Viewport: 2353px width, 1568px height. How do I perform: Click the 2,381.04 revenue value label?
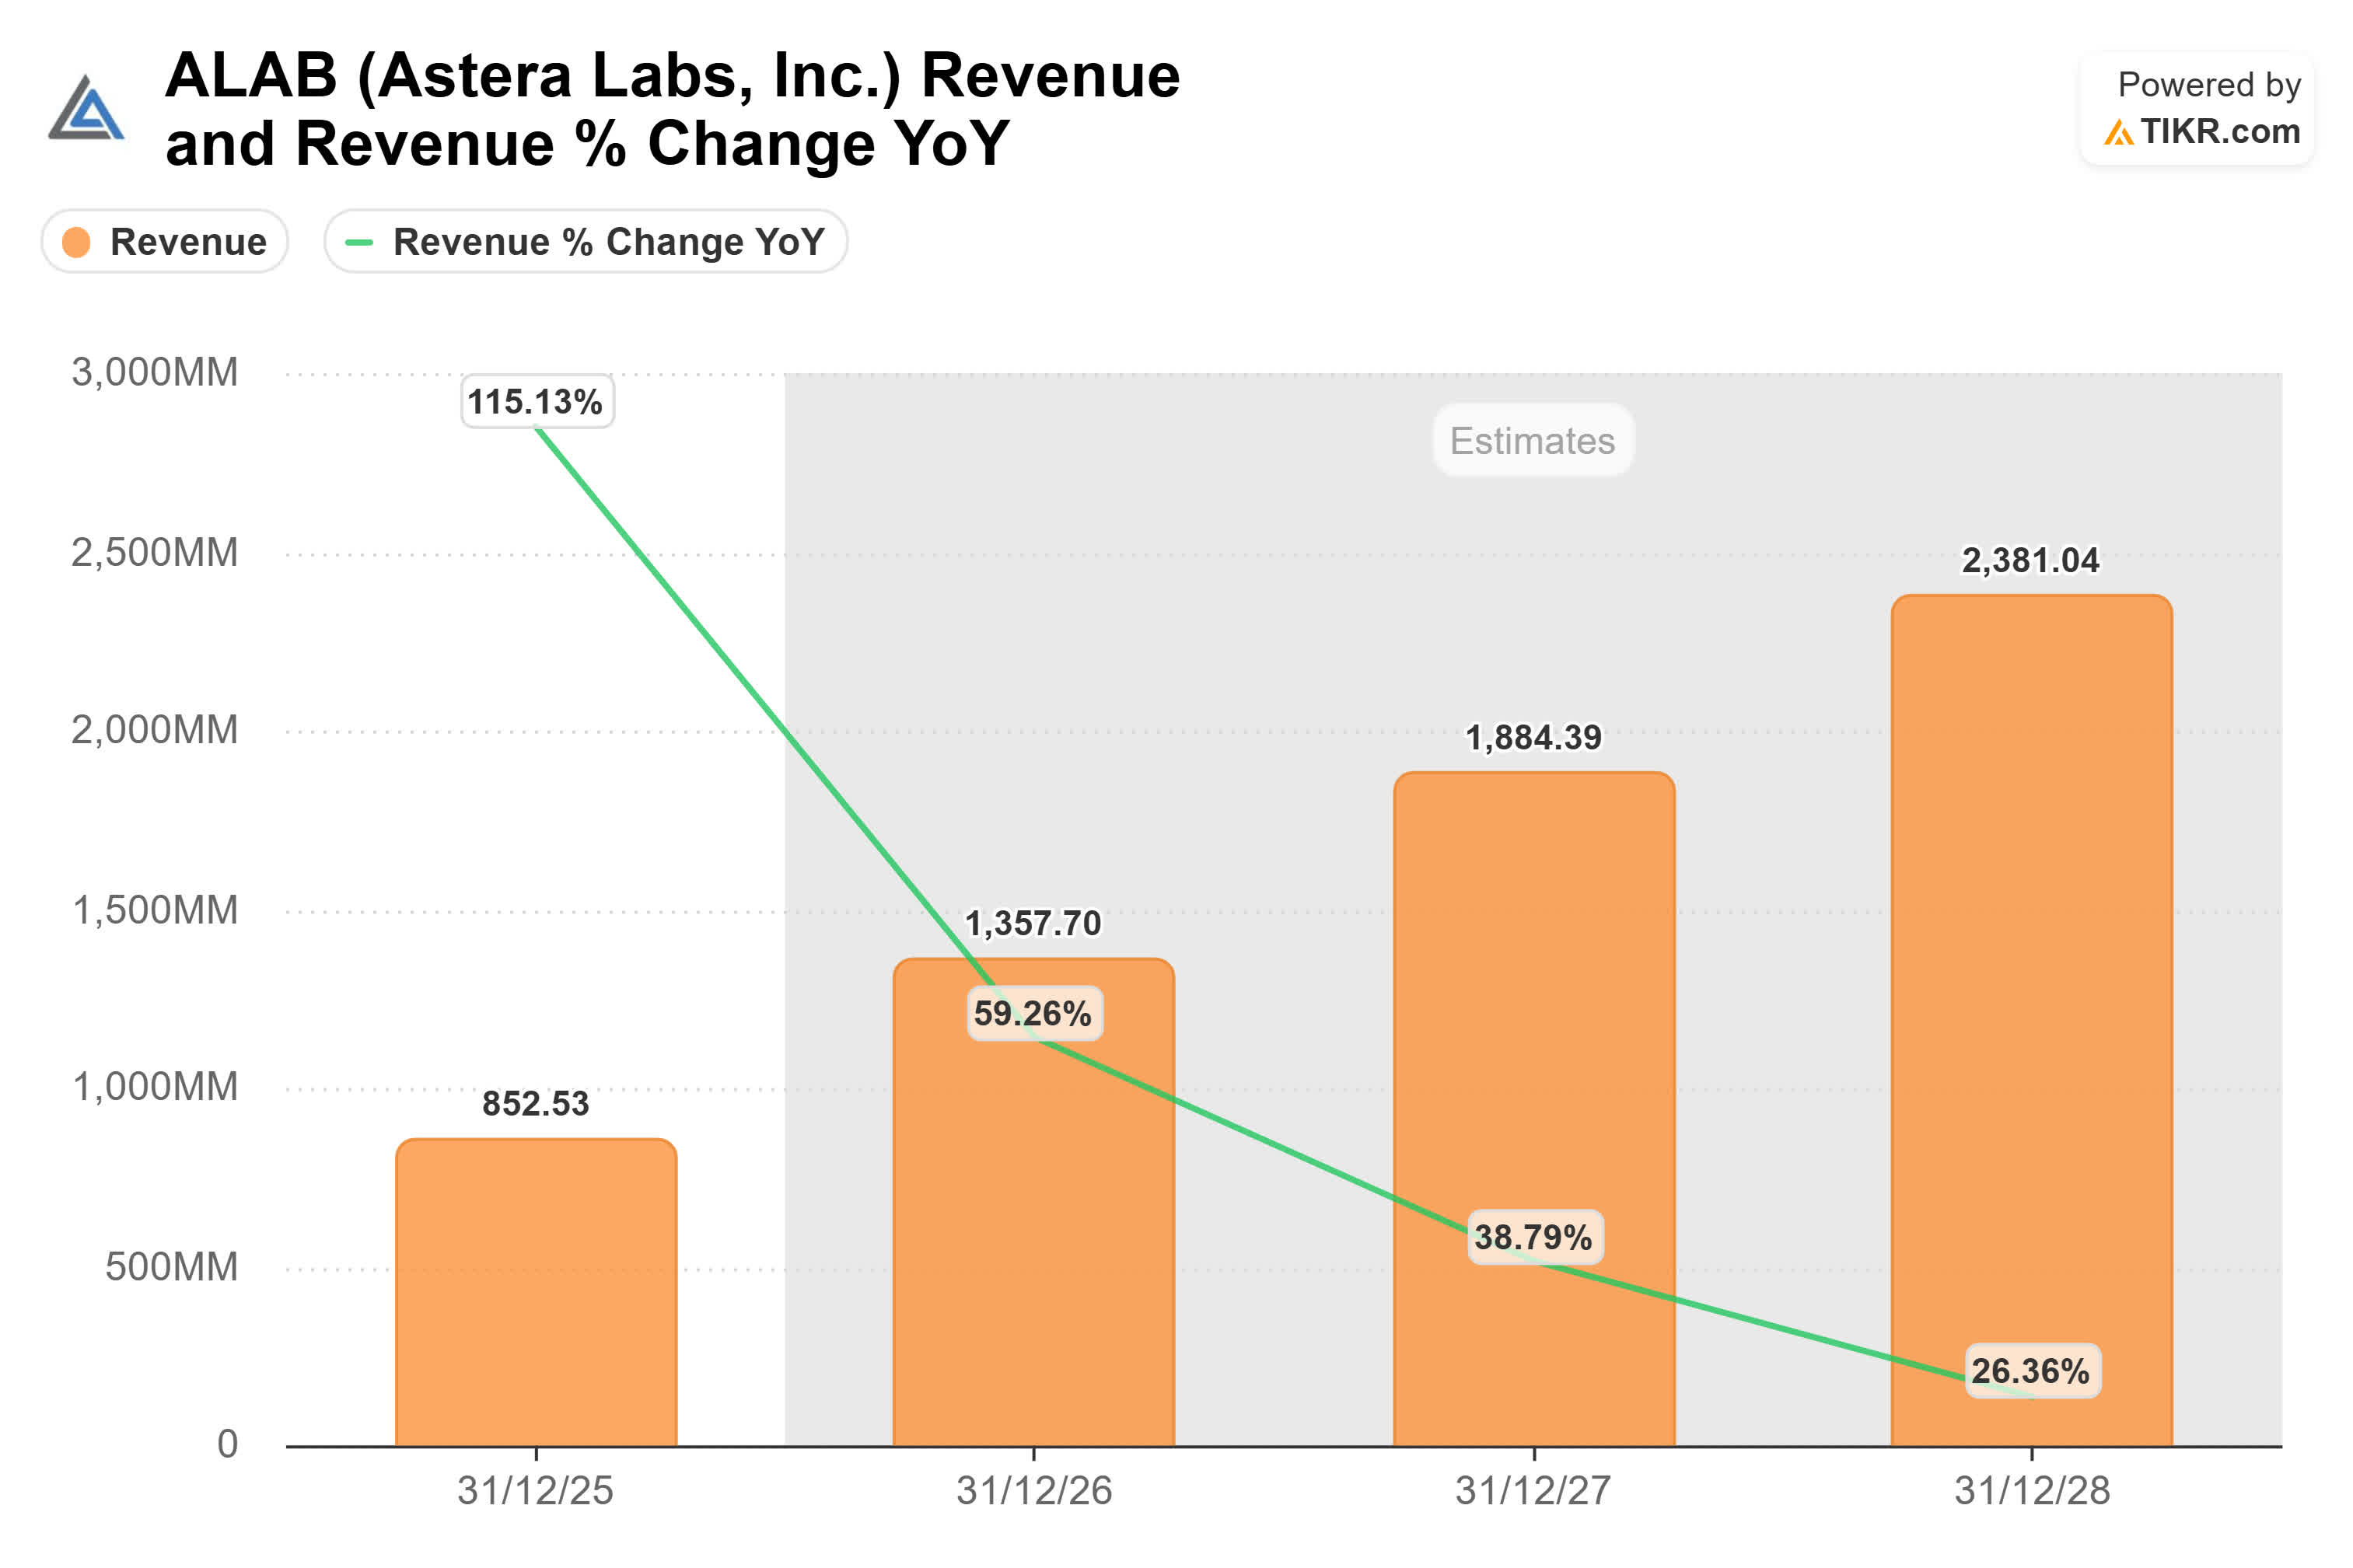(x=2031, y=560)
